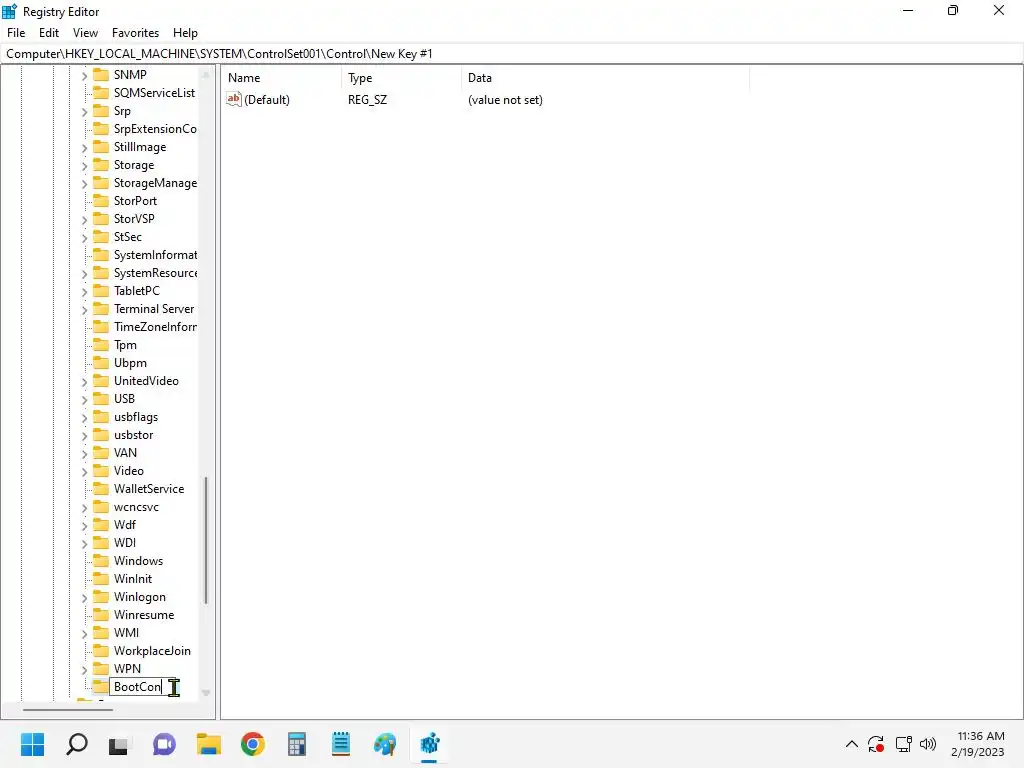
Task: Expand the Storage key
Action: 84,166
